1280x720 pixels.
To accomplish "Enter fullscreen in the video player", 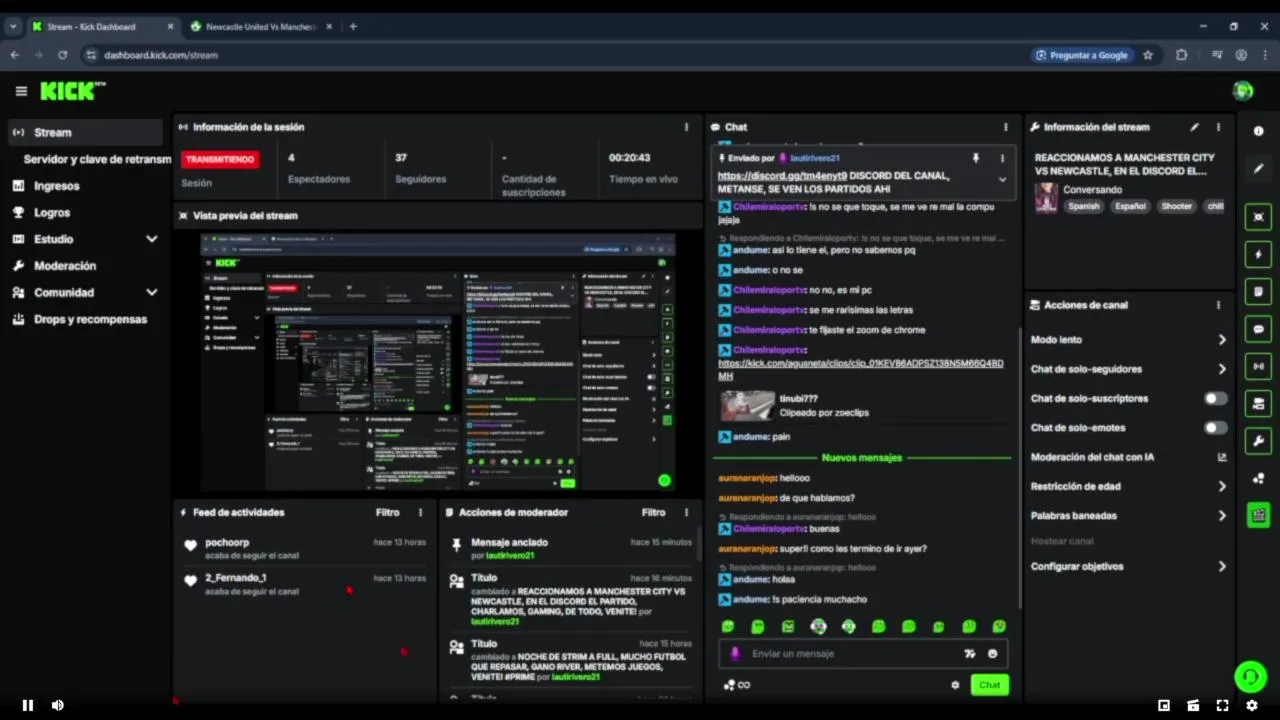I will (1222, 705).
